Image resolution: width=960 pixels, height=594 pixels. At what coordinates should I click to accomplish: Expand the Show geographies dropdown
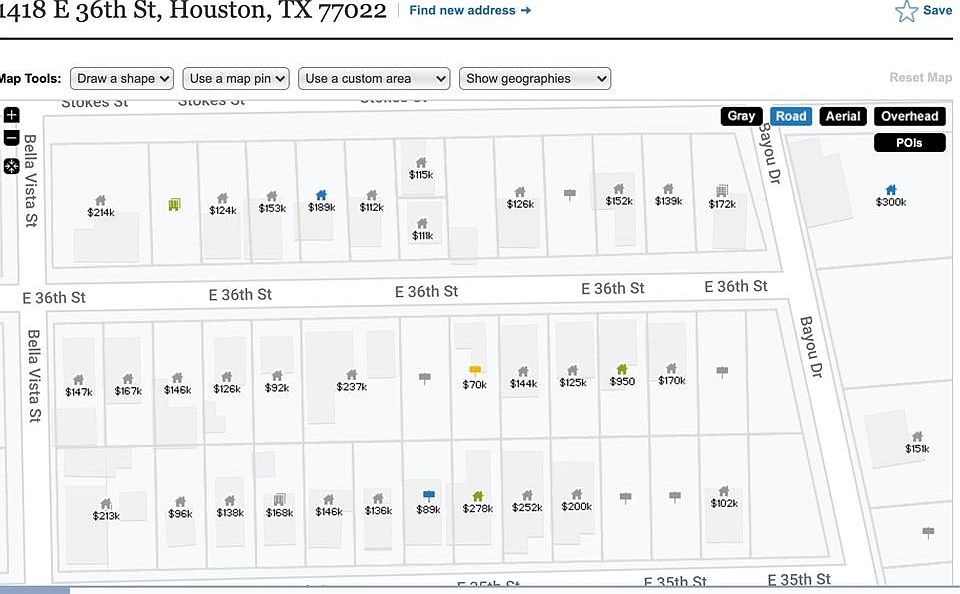click(x=534, y=78)
